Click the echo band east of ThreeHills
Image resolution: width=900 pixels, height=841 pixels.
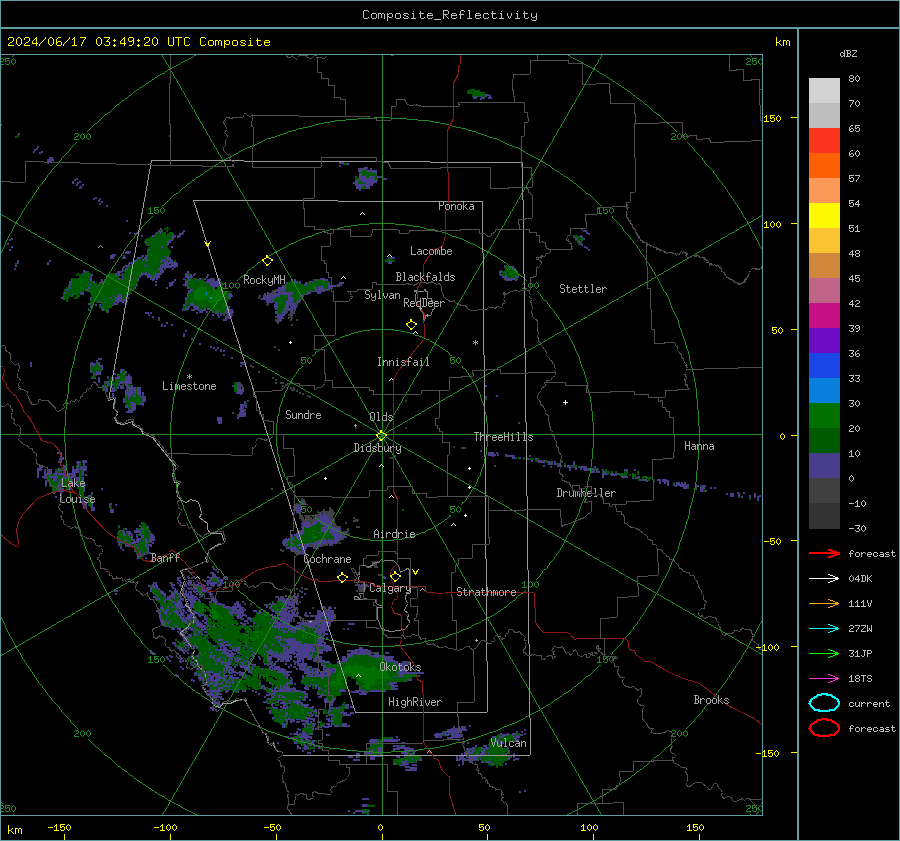pos(623,475)
